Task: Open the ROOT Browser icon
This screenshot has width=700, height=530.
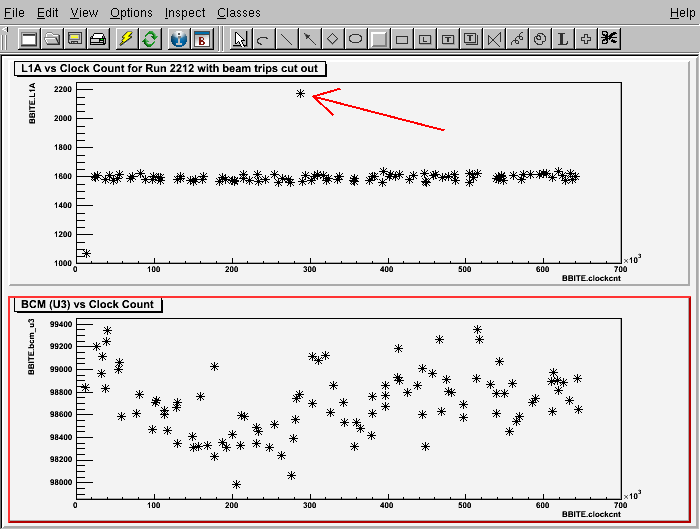Action: (202, 39)
